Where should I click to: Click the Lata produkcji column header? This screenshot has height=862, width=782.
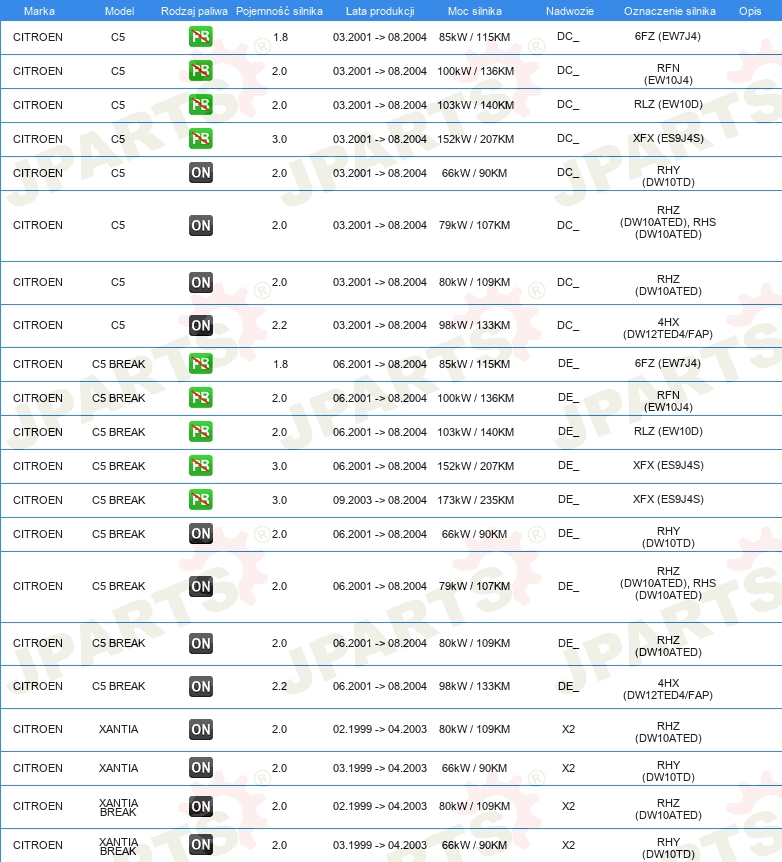(380, 11)
